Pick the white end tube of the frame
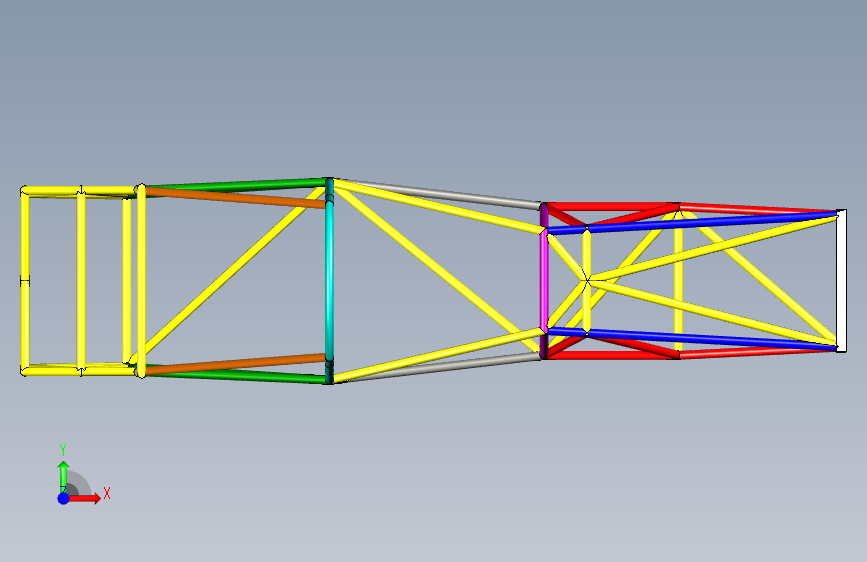 (x=841, y=280)
